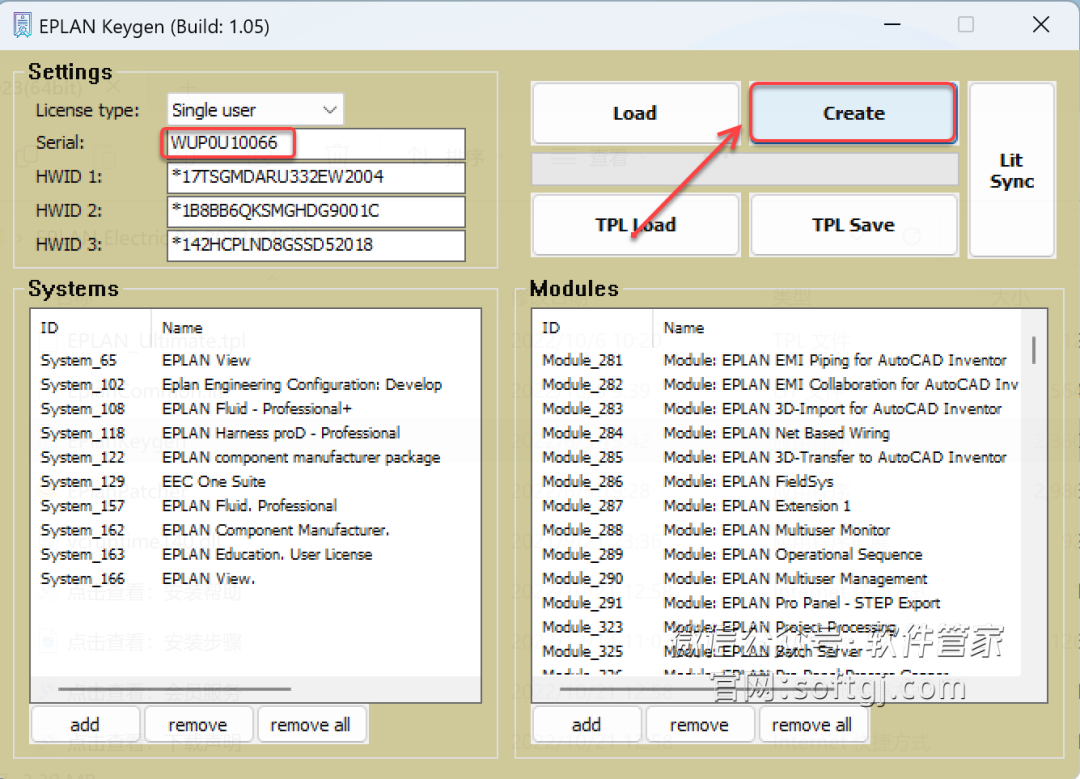The height and width of the screenshot is (779, 1080).
Task: Select Module_285 3D-Transfer to AutoCAD row
Action: [x=777, y=457]
